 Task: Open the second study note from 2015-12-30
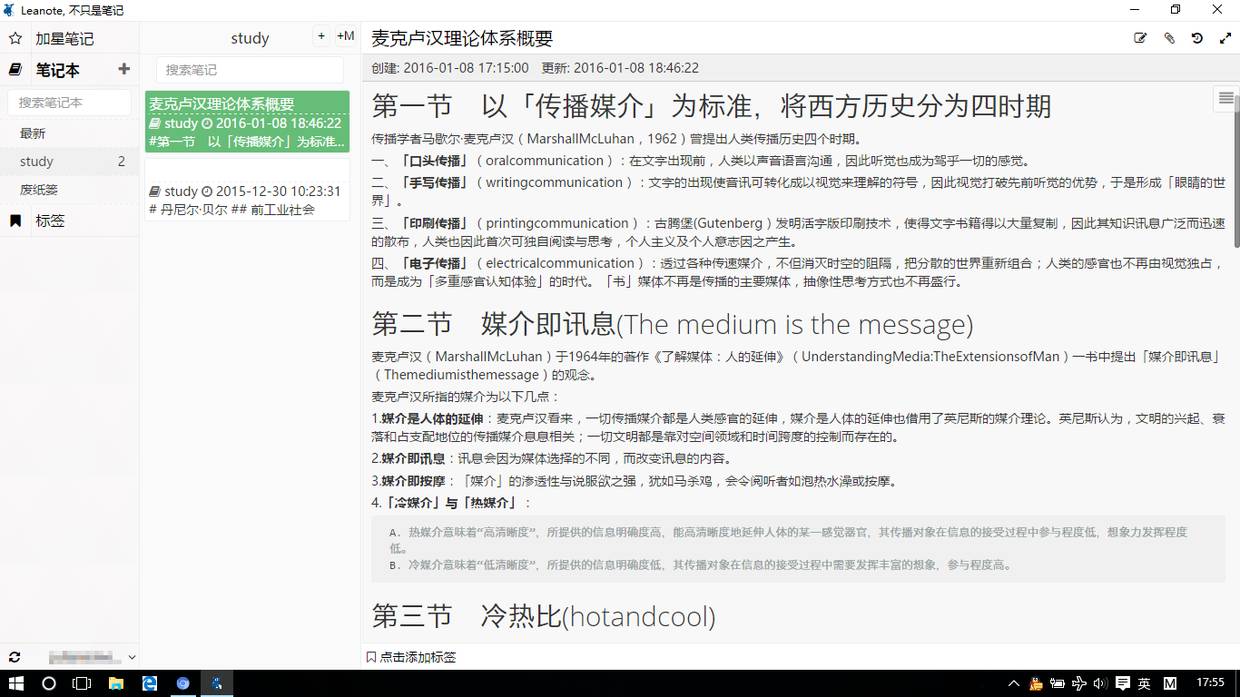click(x=247, y=200)
